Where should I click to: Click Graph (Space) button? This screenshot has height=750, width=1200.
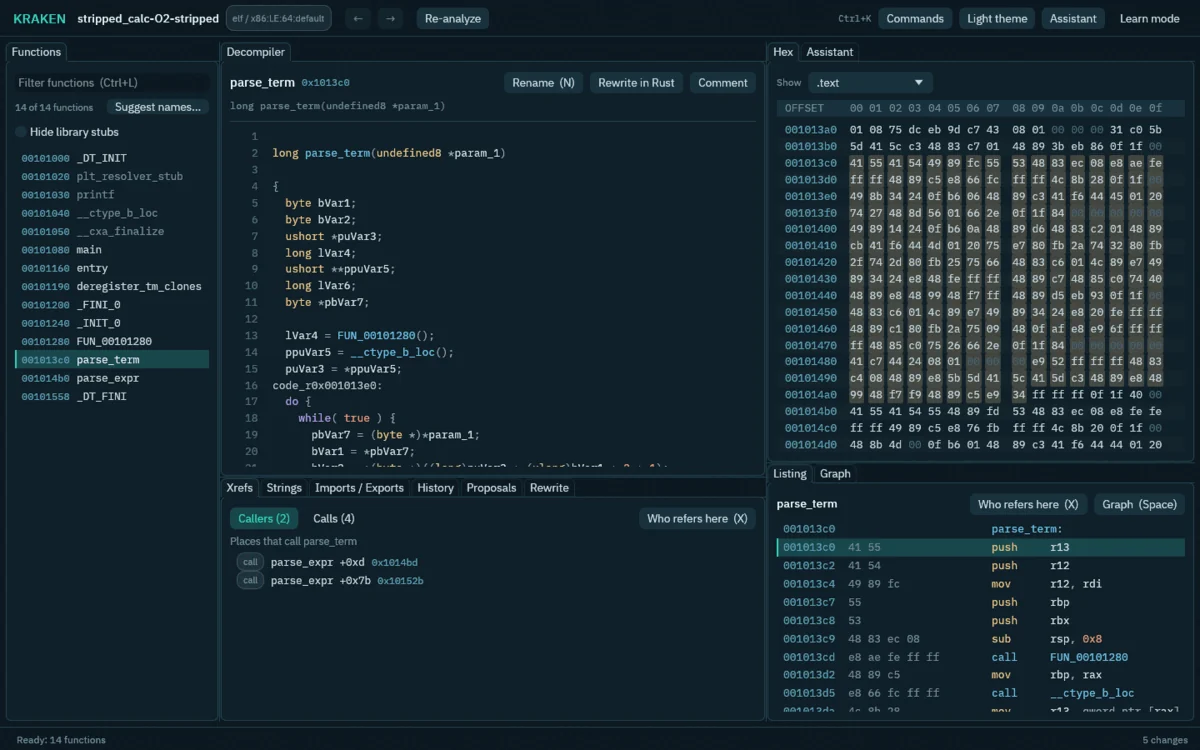pos(1139,504)
